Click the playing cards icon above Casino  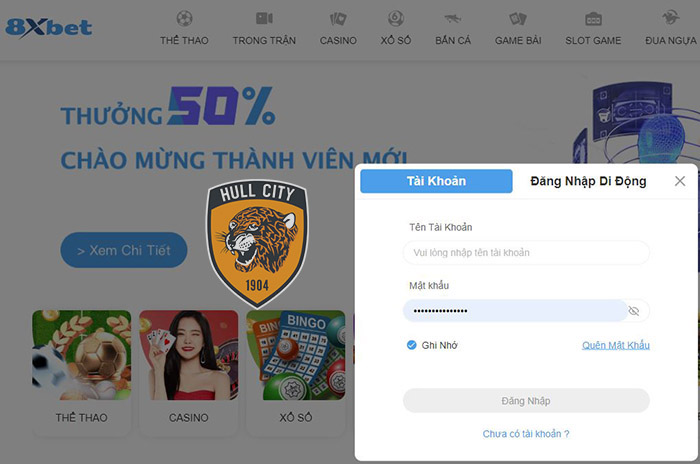pyautogui.click(x=338, y=19)
